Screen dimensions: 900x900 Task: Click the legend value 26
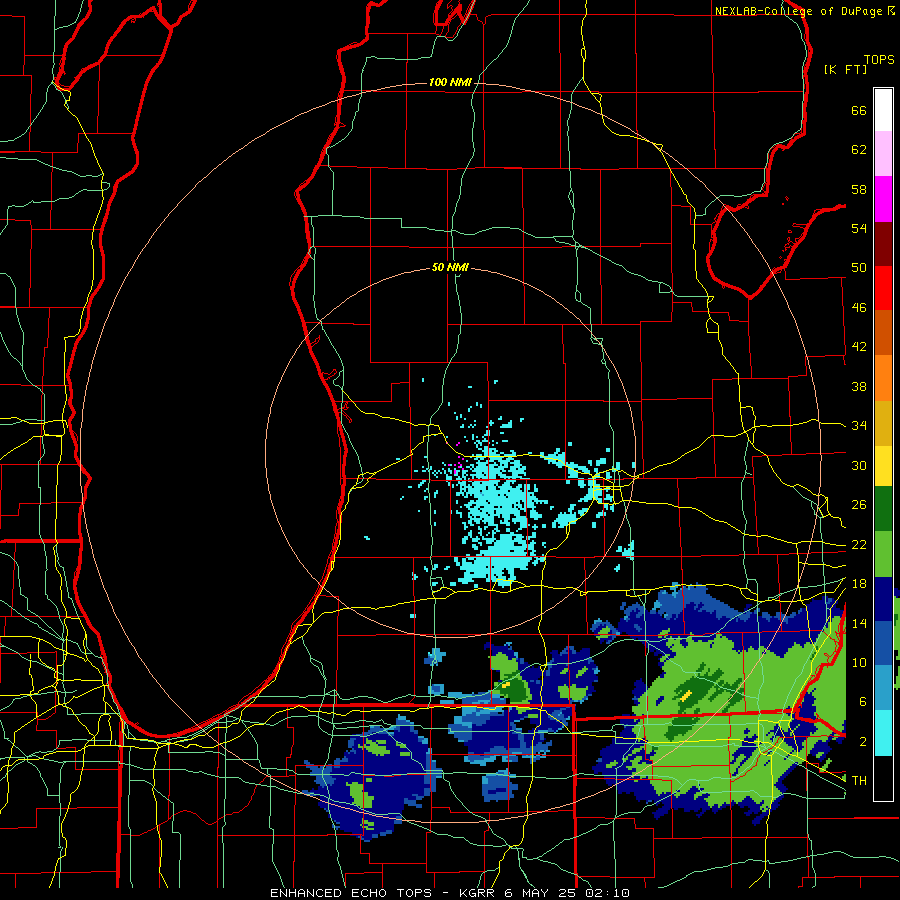coord(859,505)
